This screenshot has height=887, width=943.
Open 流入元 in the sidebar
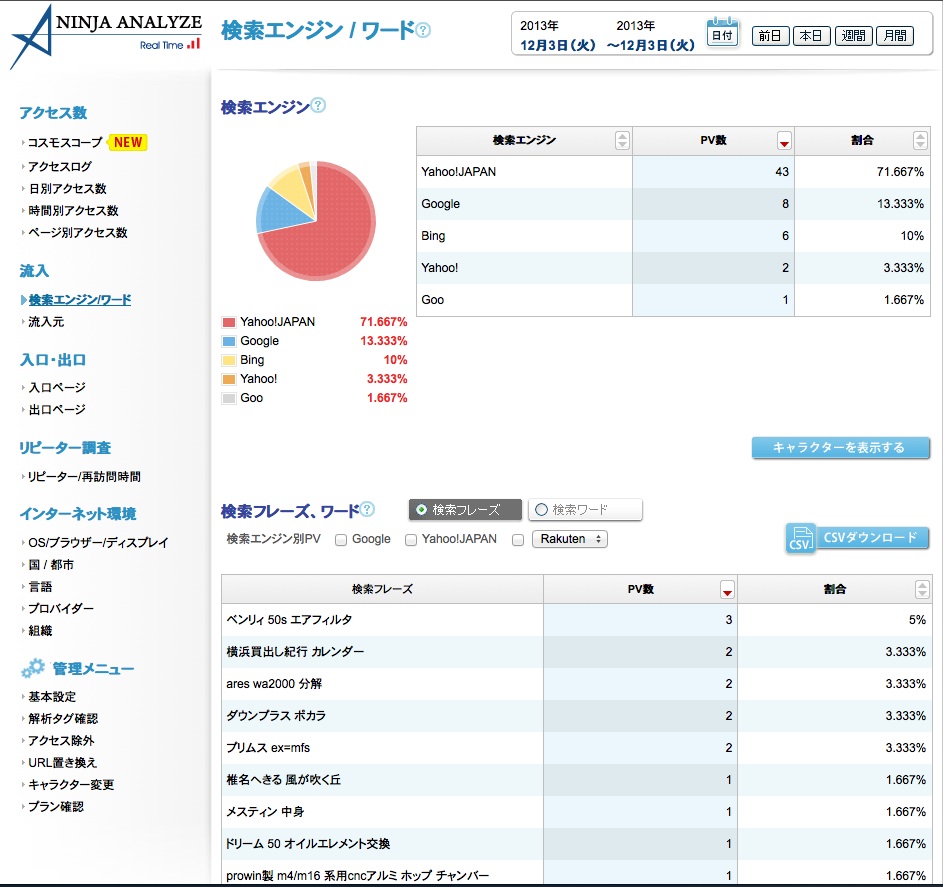point(46,322)
